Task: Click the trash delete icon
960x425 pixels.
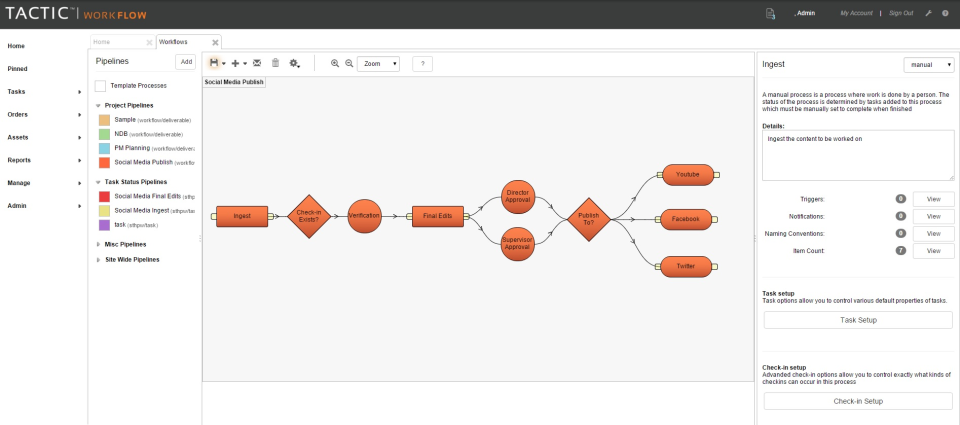Action: click(x=276, y=63)
